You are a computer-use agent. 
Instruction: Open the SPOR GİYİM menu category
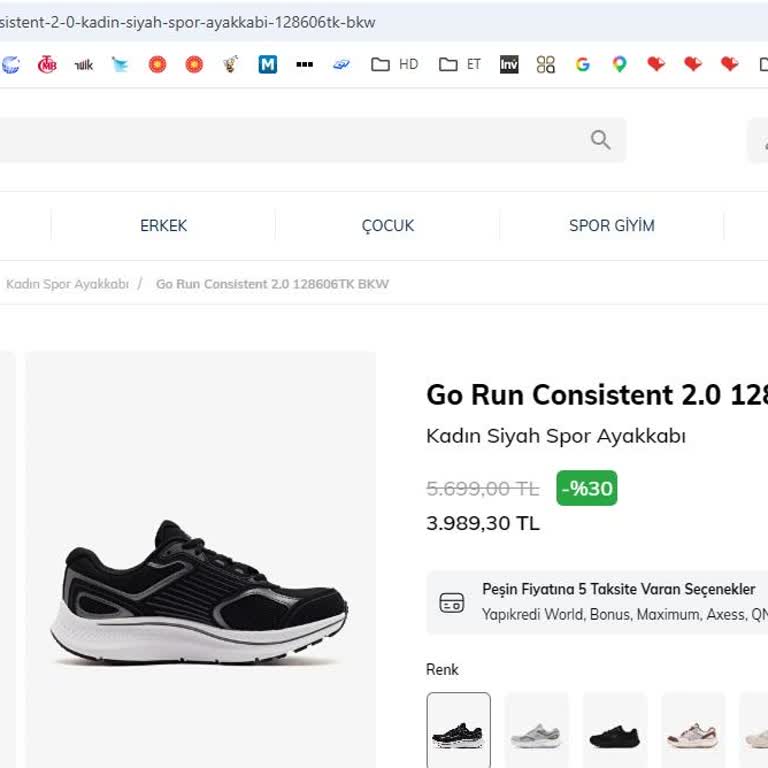612,226
